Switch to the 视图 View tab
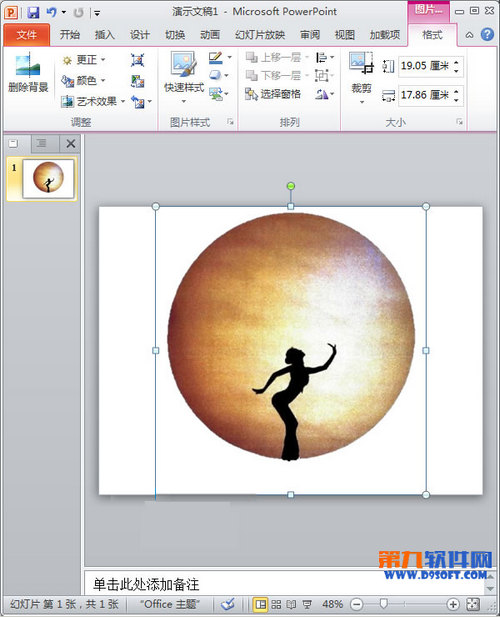Screen dimensions: 500x617 point(345,35)
